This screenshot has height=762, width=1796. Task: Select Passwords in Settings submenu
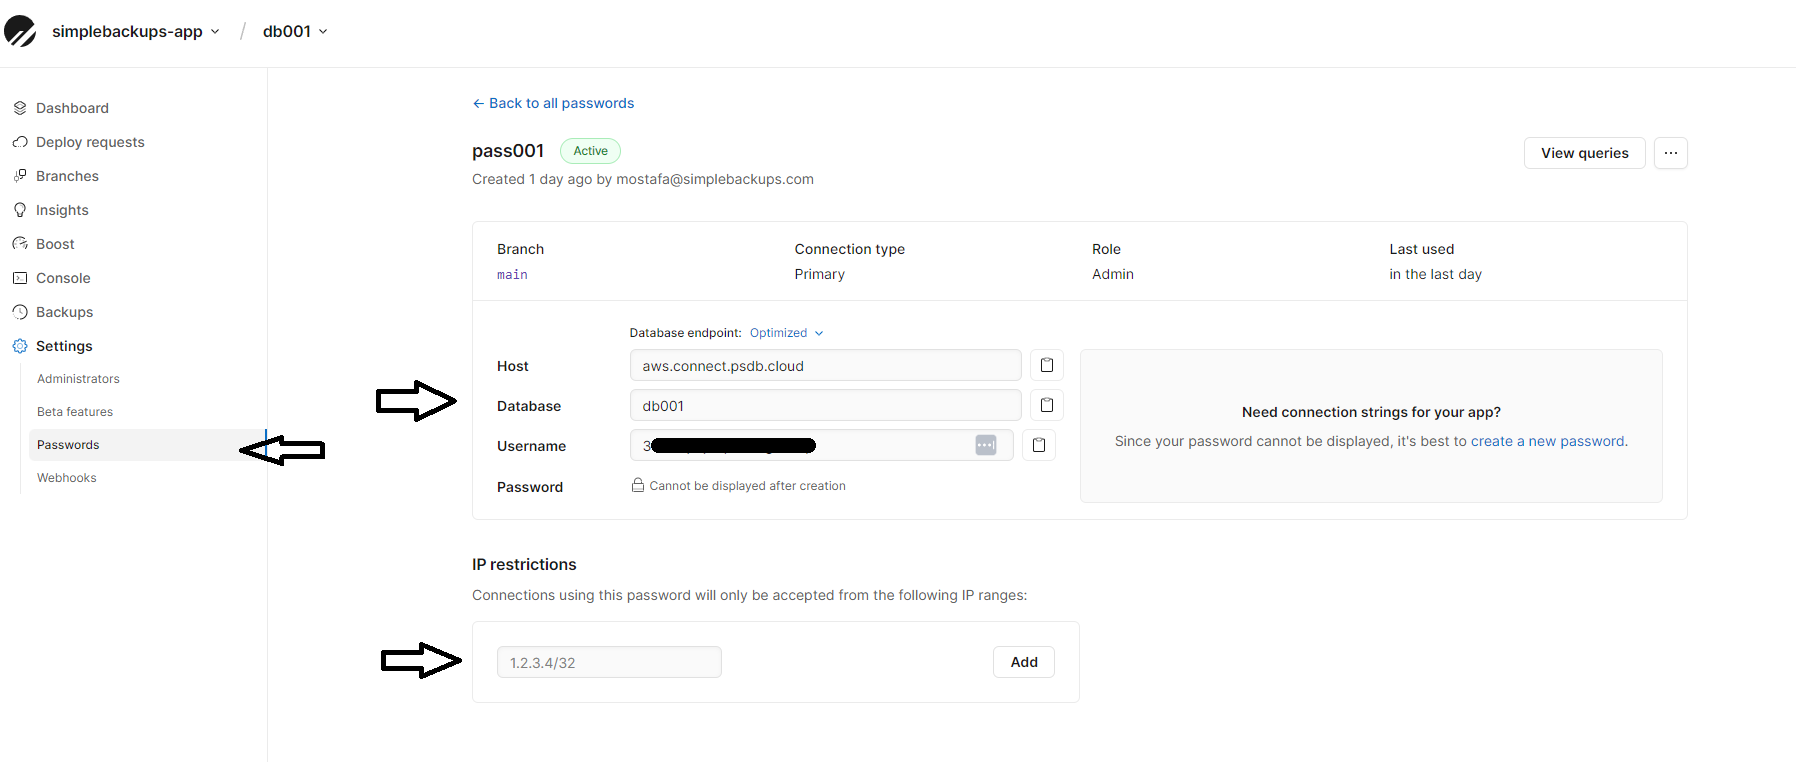point(68,445)
